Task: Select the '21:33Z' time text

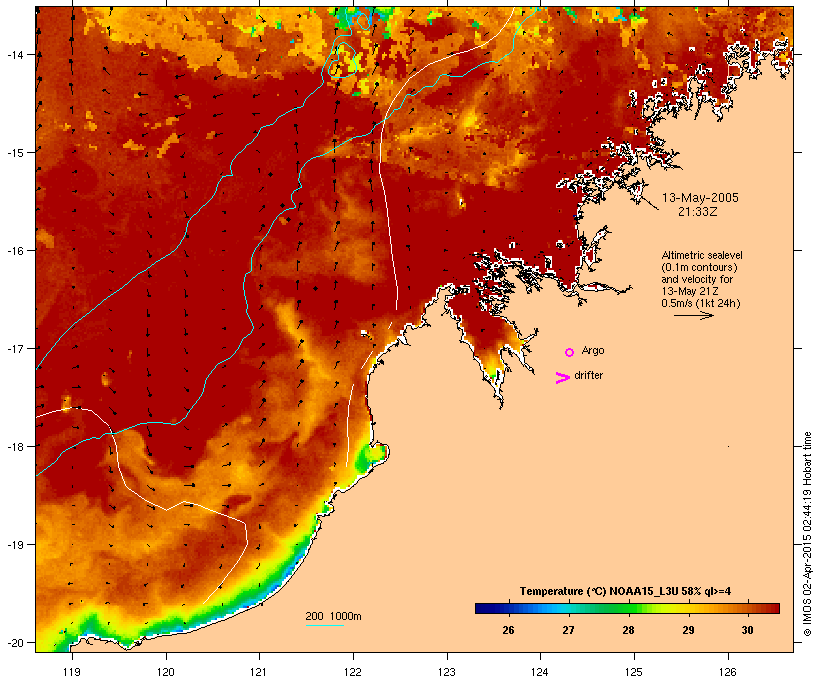Action: tap(698, 212)
